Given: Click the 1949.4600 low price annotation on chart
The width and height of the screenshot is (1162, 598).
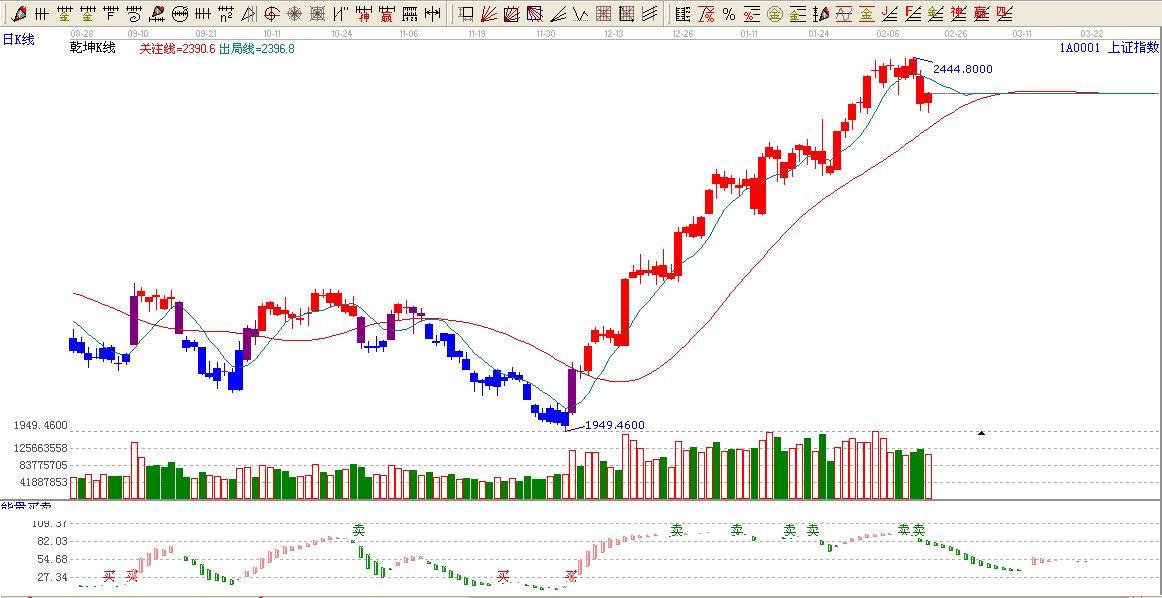Looking at the screenshot, I should (x=614, y=425).
